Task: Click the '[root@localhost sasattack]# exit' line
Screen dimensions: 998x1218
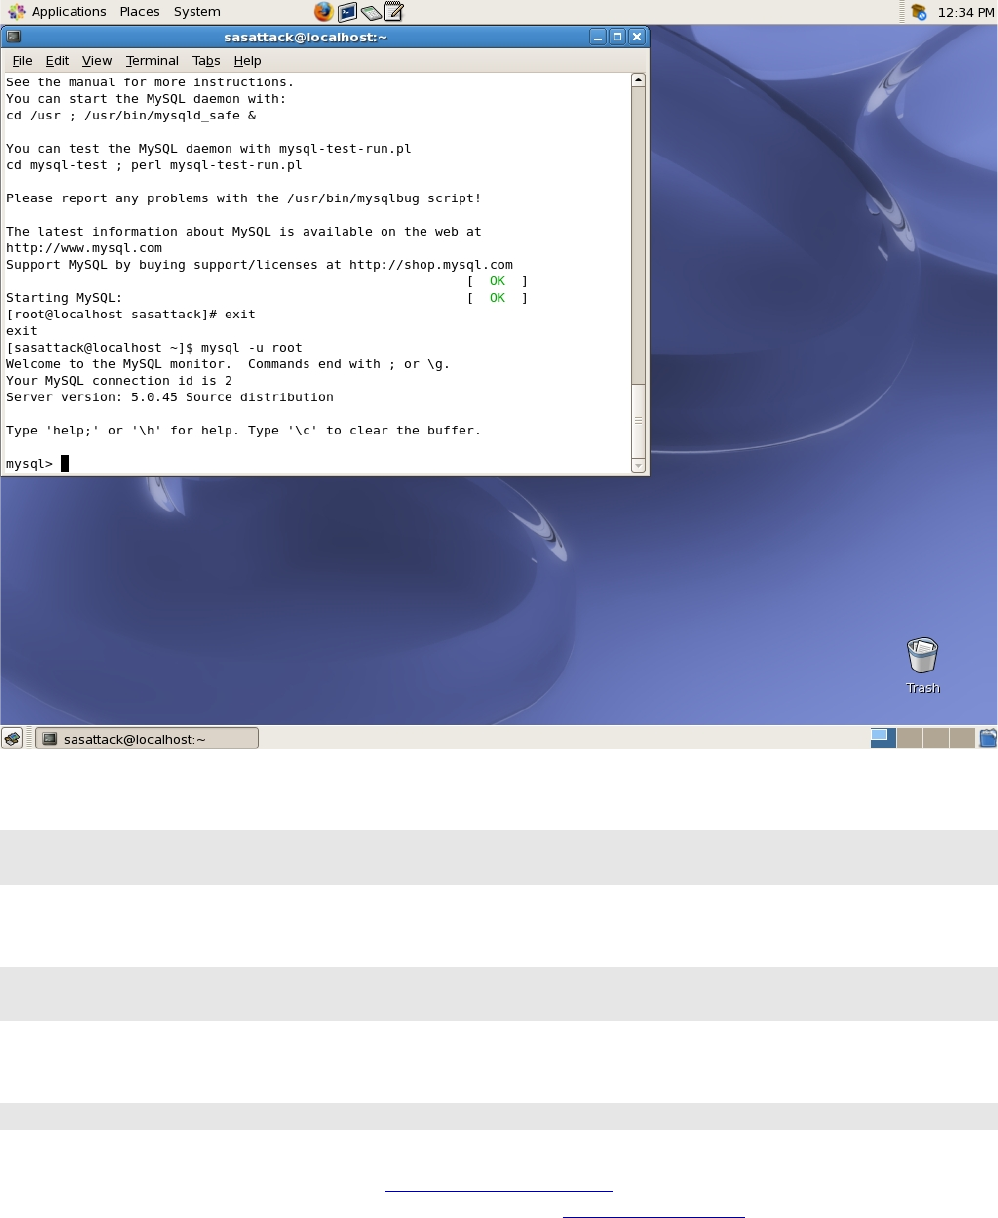Action: point(131,314)
